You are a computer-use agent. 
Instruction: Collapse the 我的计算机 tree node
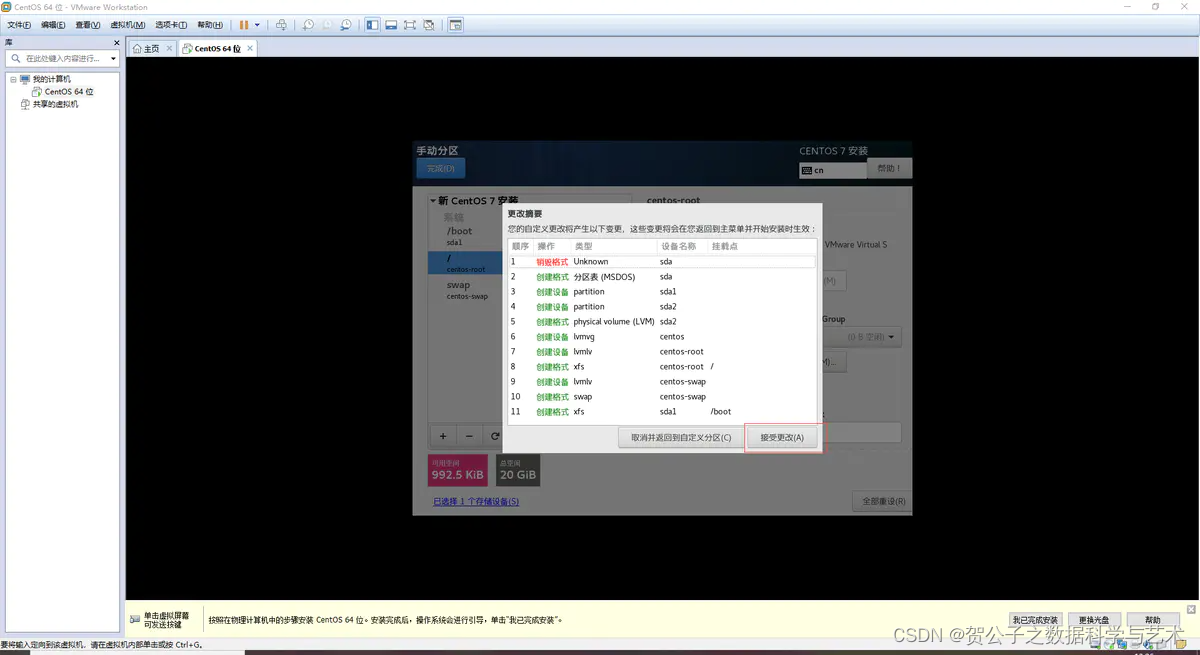13,79
